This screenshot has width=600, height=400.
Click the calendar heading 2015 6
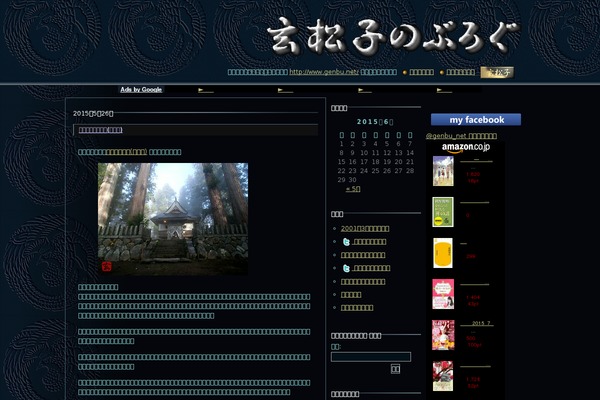375,122
